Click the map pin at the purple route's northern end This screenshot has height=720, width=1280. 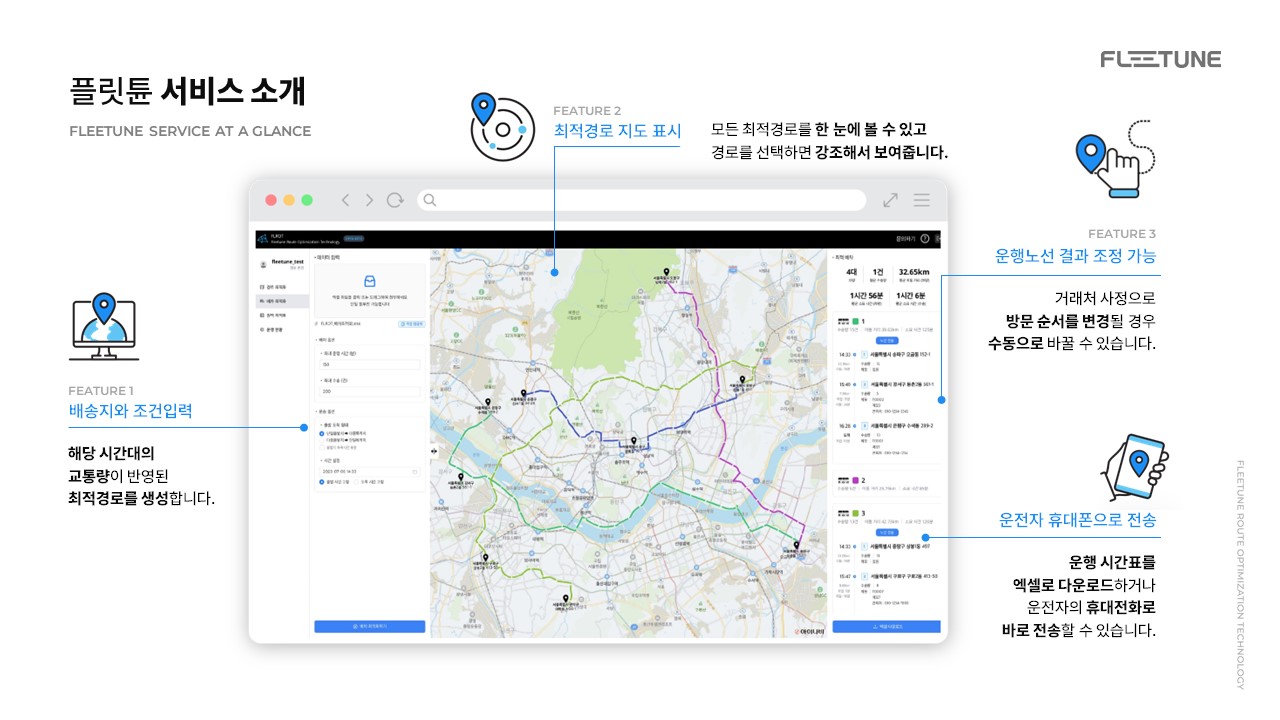(666, 271)
